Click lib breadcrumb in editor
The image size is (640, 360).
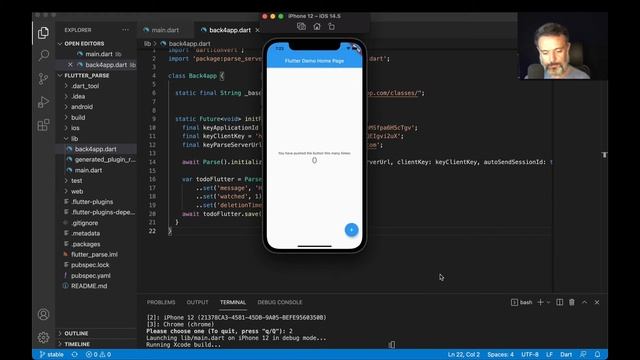tap(147, 44)
